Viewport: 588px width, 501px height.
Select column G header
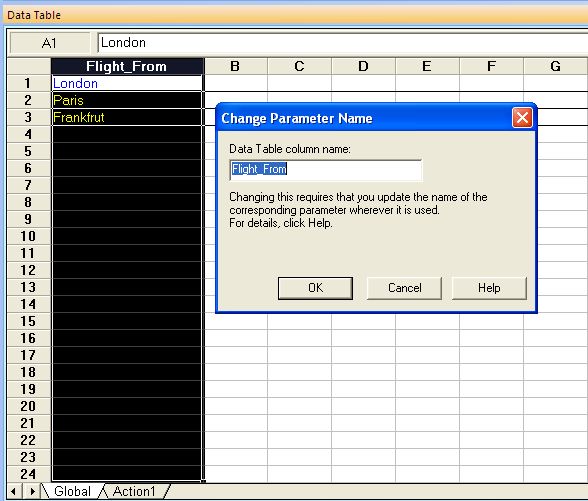555,66
